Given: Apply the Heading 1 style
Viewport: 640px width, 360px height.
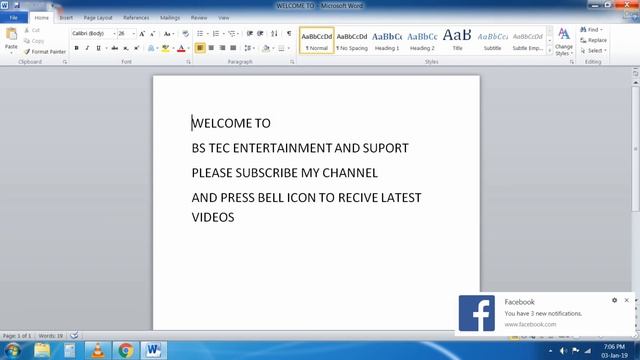Looking at the screenshot, I should [x=387, y=40].
